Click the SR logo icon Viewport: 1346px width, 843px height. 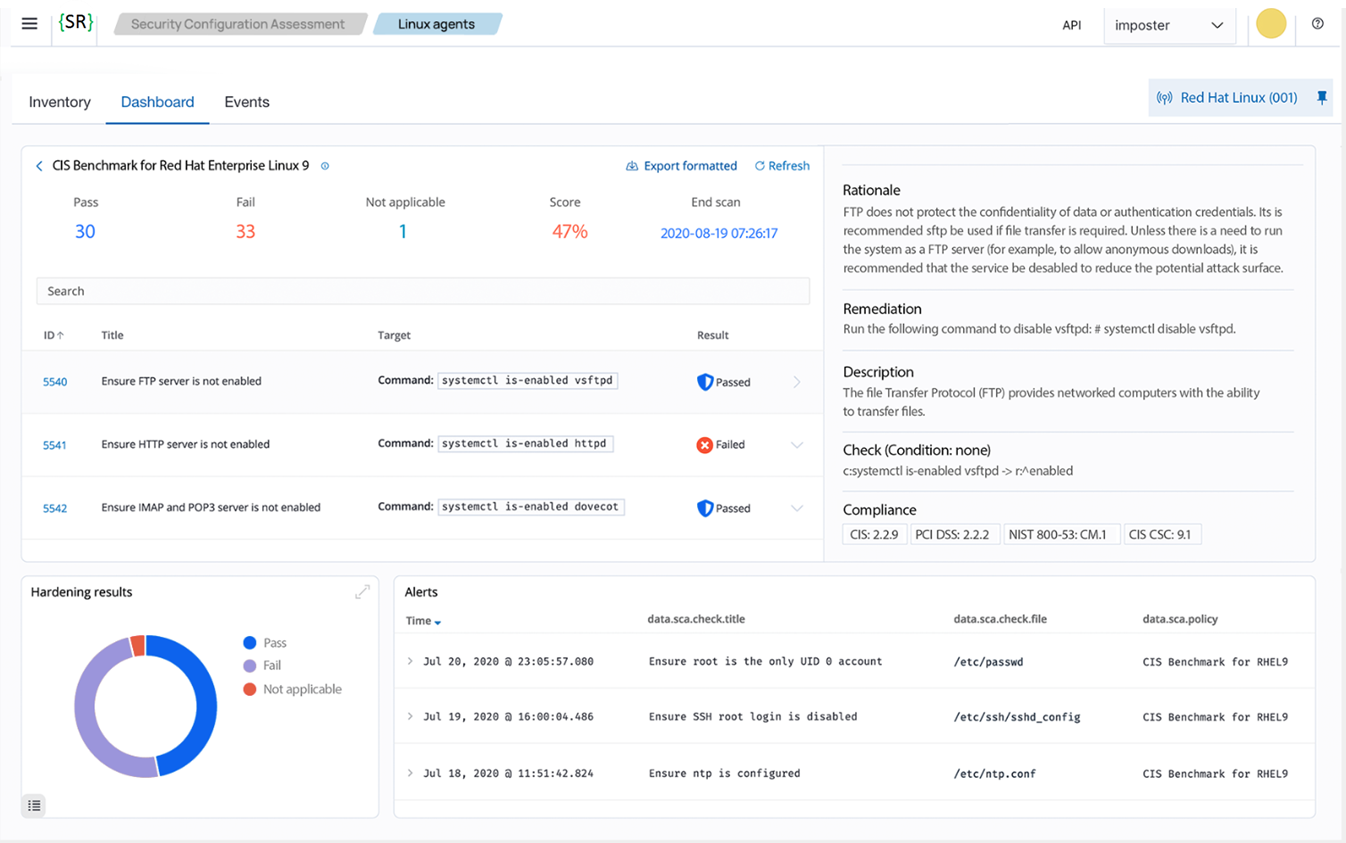[x=76, y=23]
